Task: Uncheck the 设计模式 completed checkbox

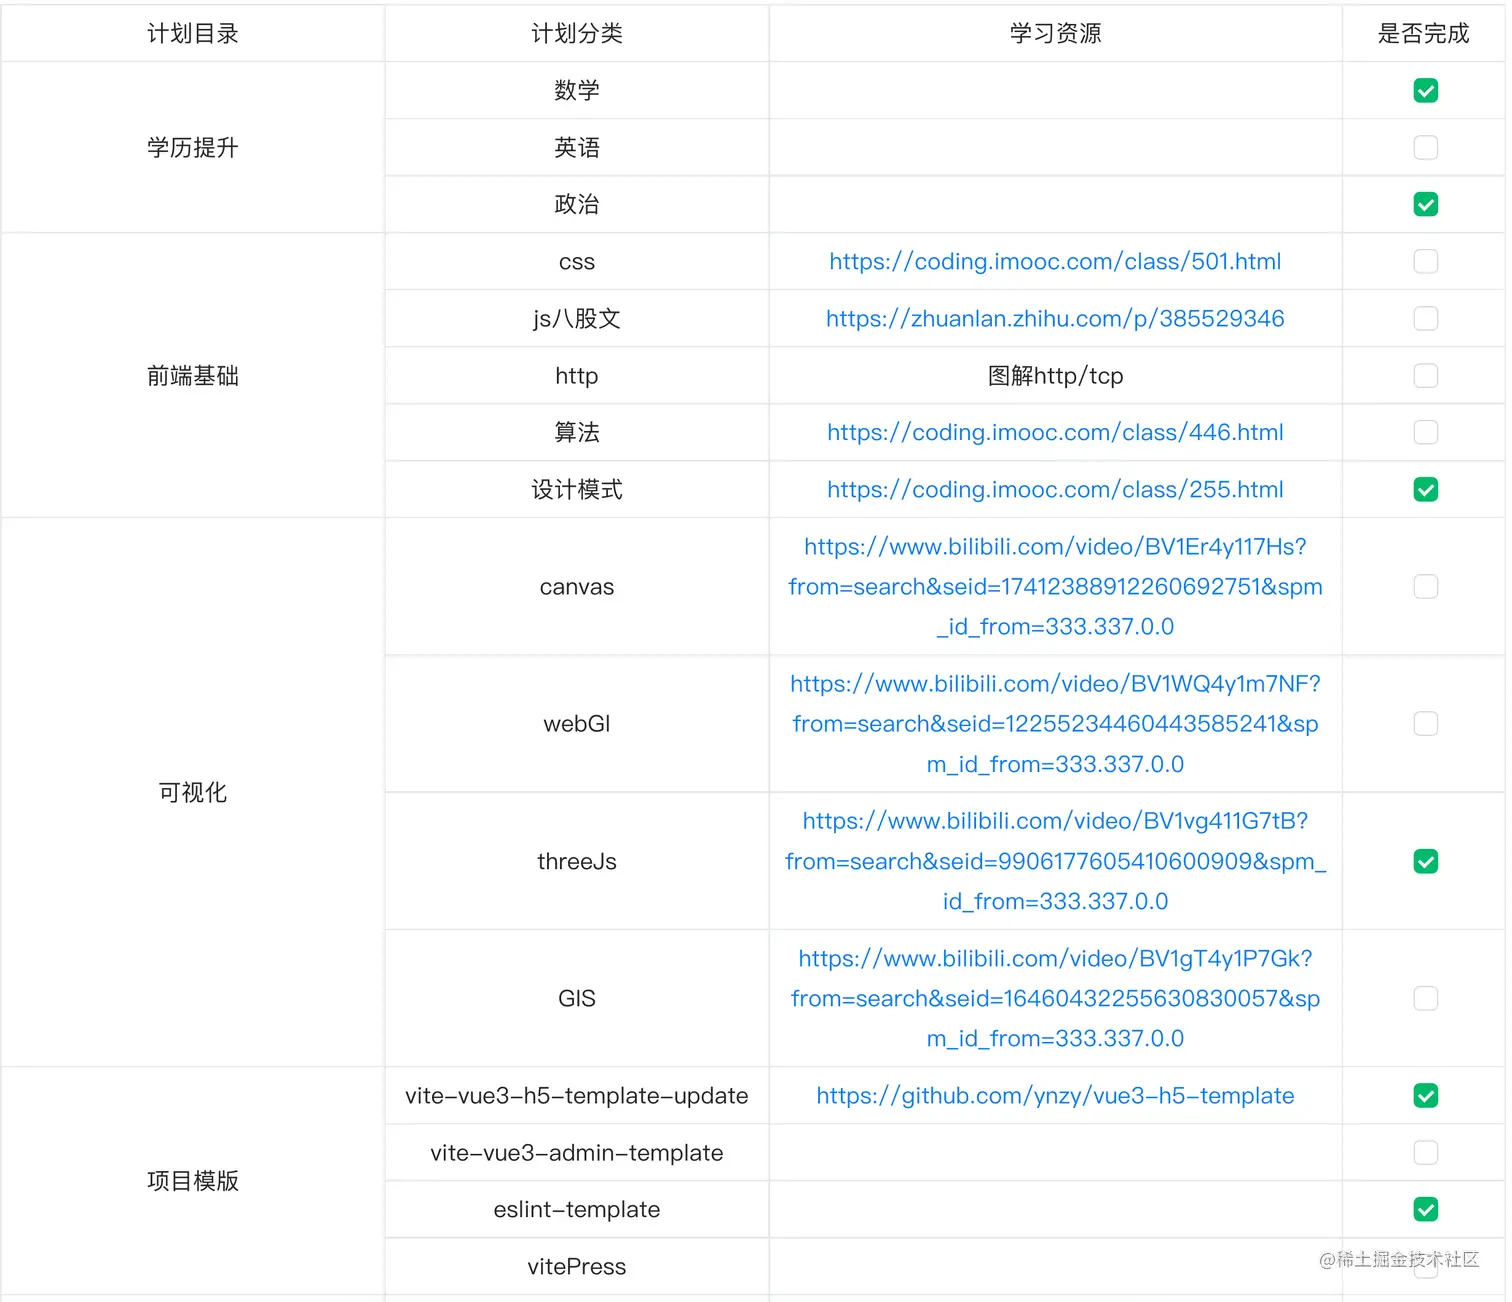Action: 1425,490
